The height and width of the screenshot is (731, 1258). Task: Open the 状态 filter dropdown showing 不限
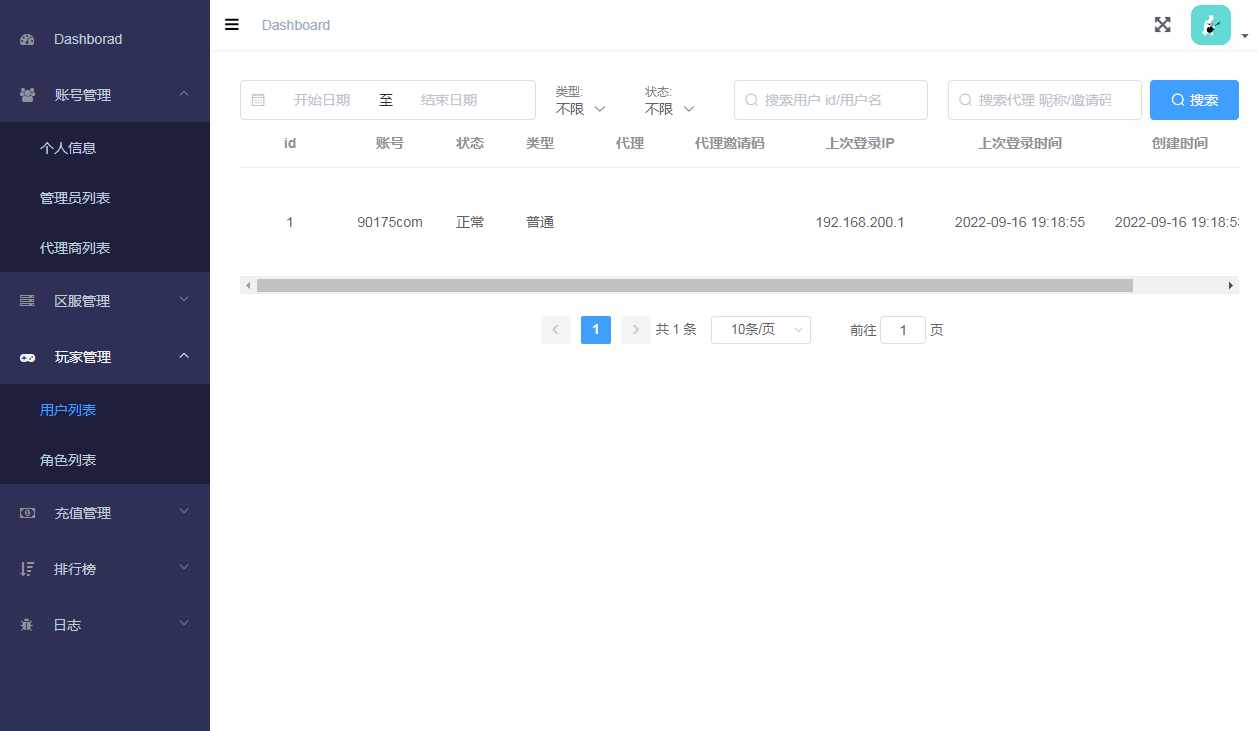click(668, 108)
